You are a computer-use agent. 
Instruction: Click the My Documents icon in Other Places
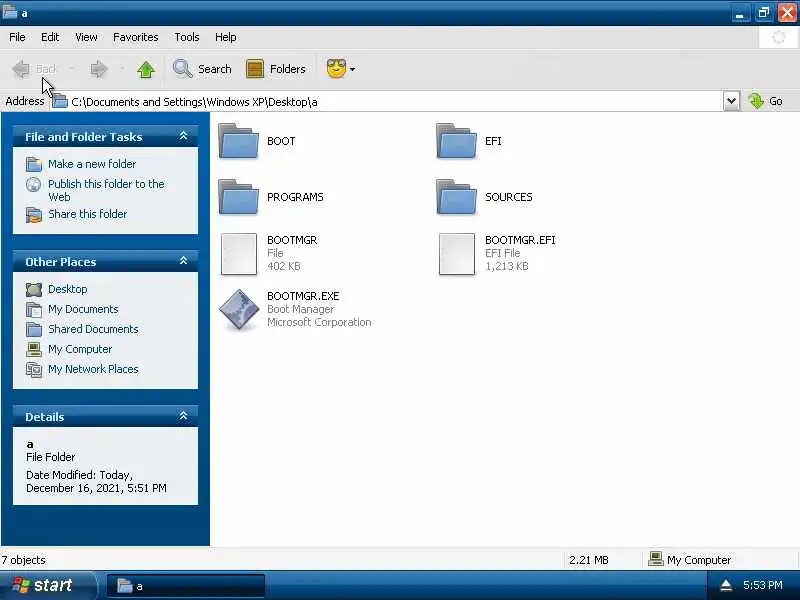(x=34, y=309)
